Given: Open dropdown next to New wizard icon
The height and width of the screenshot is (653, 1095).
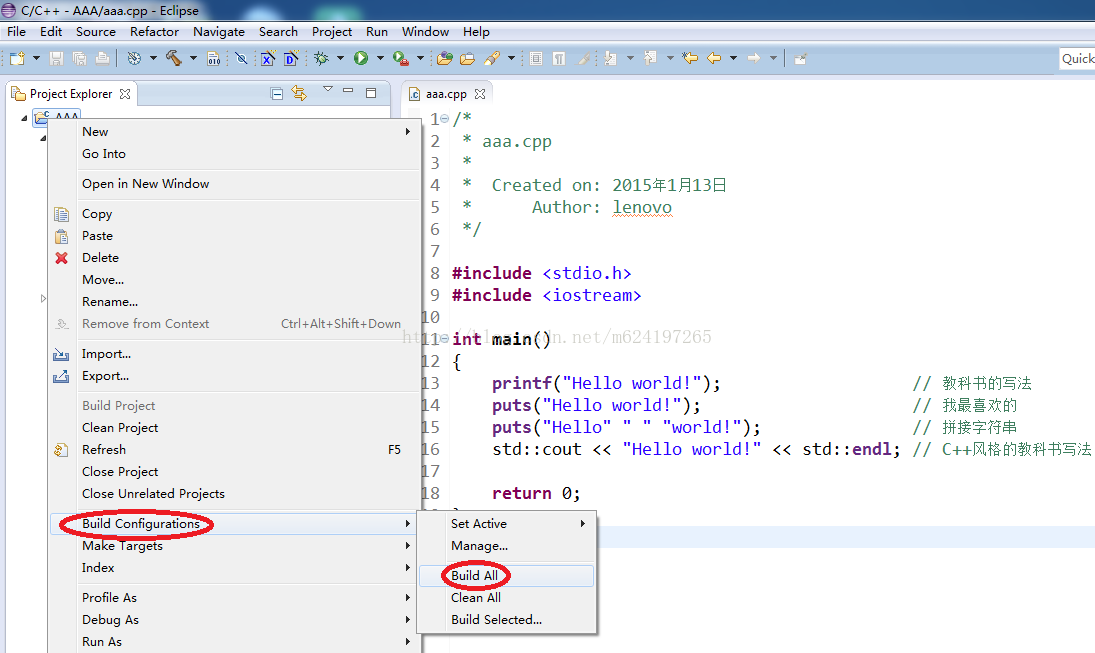Looking at the screenshot, I should click(x=36, y=59).
